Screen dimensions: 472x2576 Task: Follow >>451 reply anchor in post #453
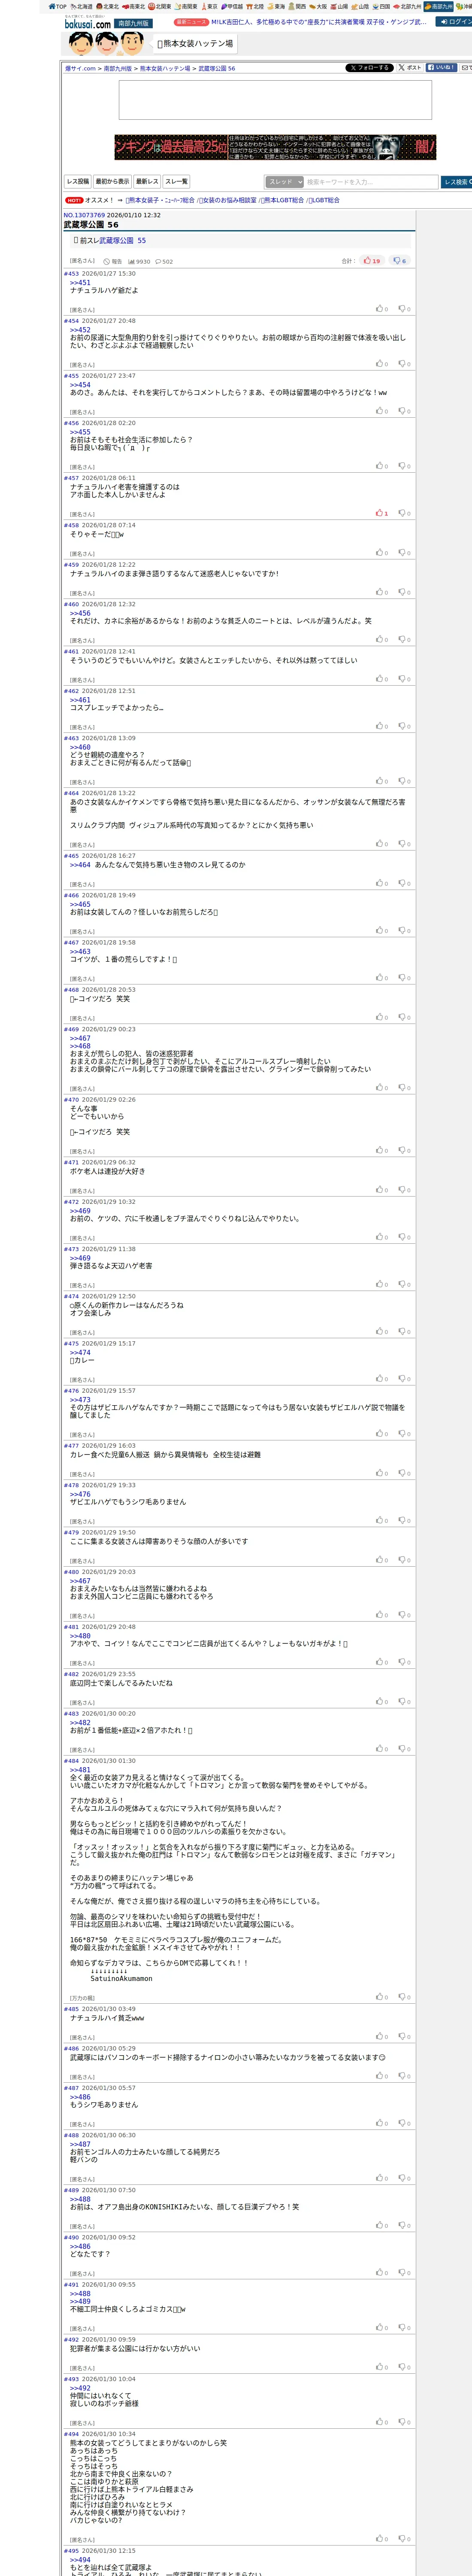[x=80, y=282]
